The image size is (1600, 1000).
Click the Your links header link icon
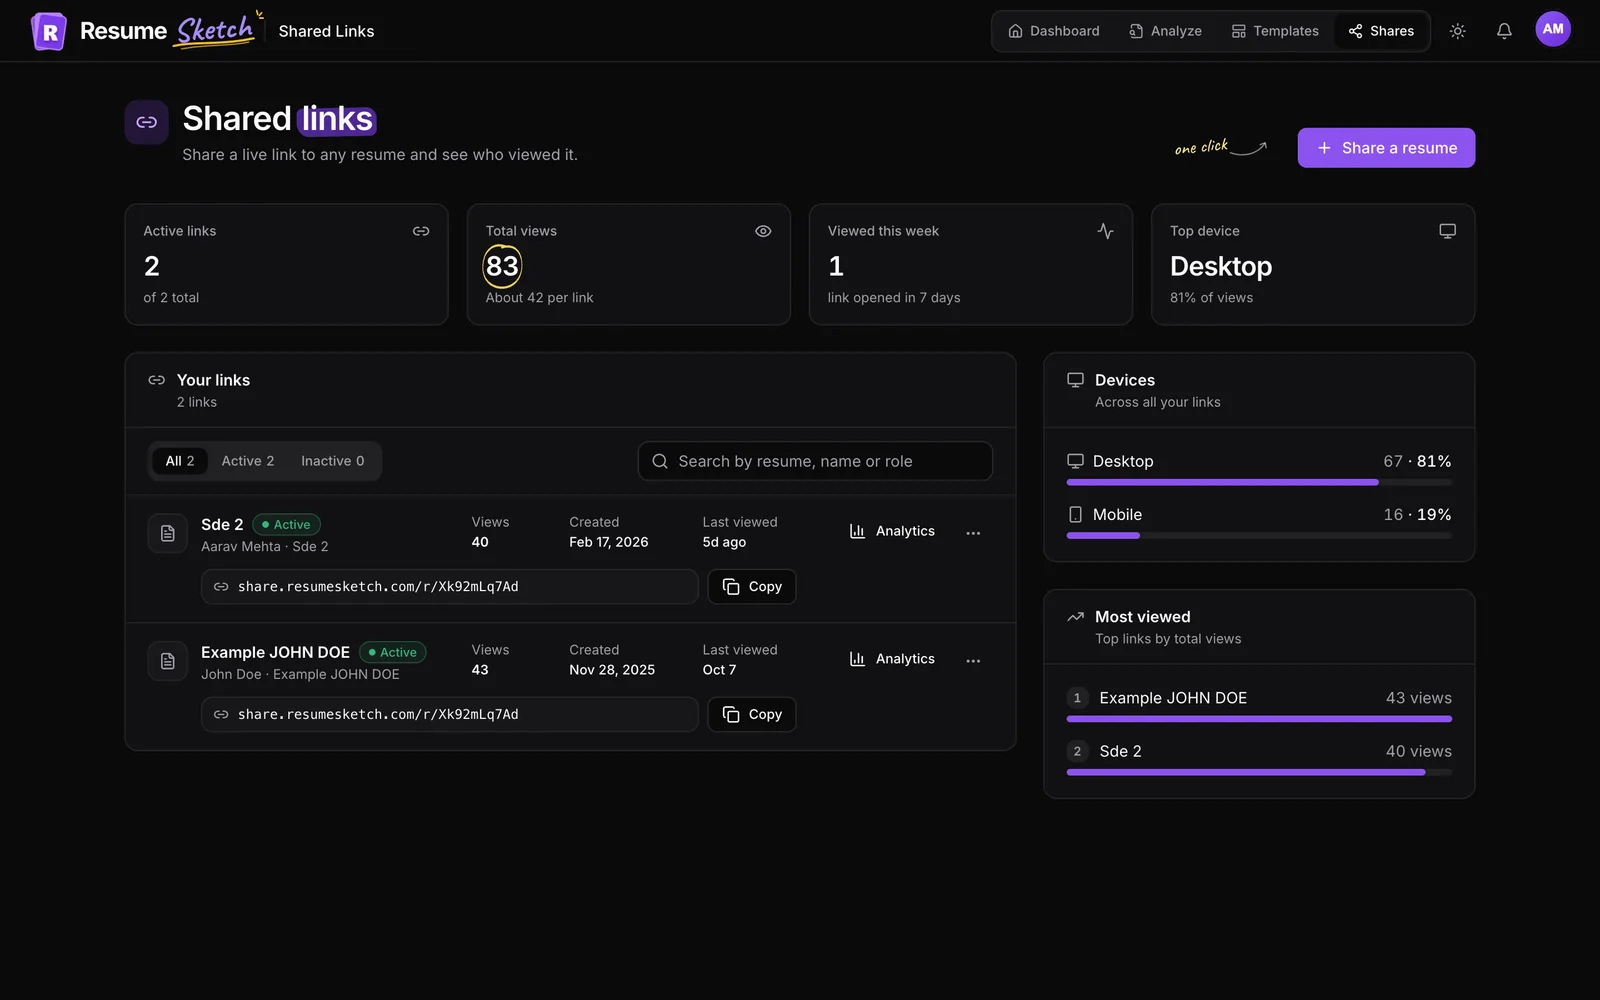click(156, 380)
